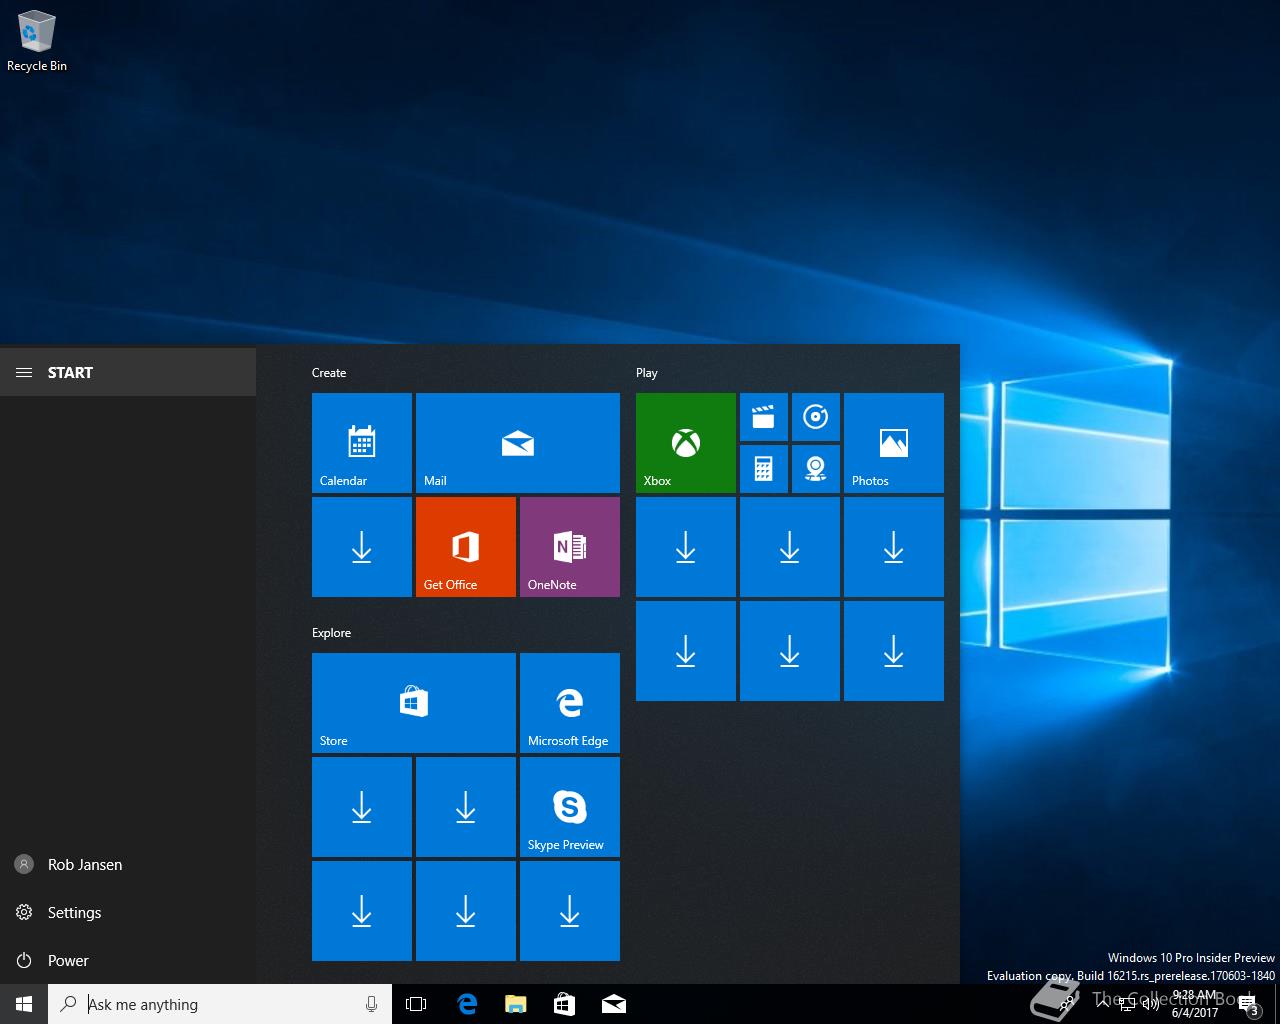Viewport: 1280px width, 1024px height.
Task: Launch the Get Office tile
Action: click(x=466, y=547)
